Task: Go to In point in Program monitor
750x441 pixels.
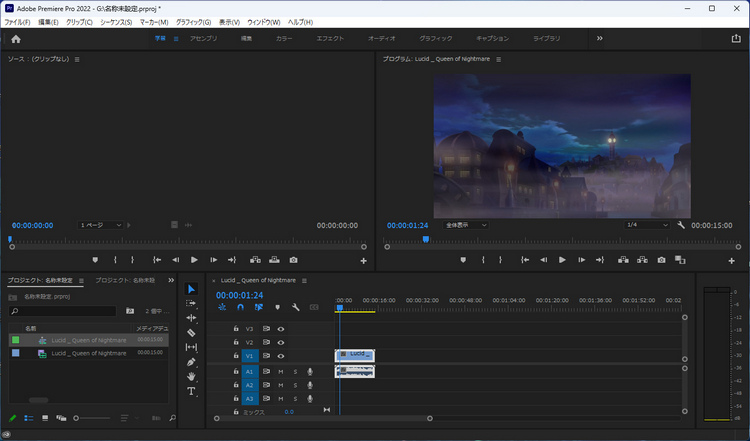Action: click(x=525, y=260)
